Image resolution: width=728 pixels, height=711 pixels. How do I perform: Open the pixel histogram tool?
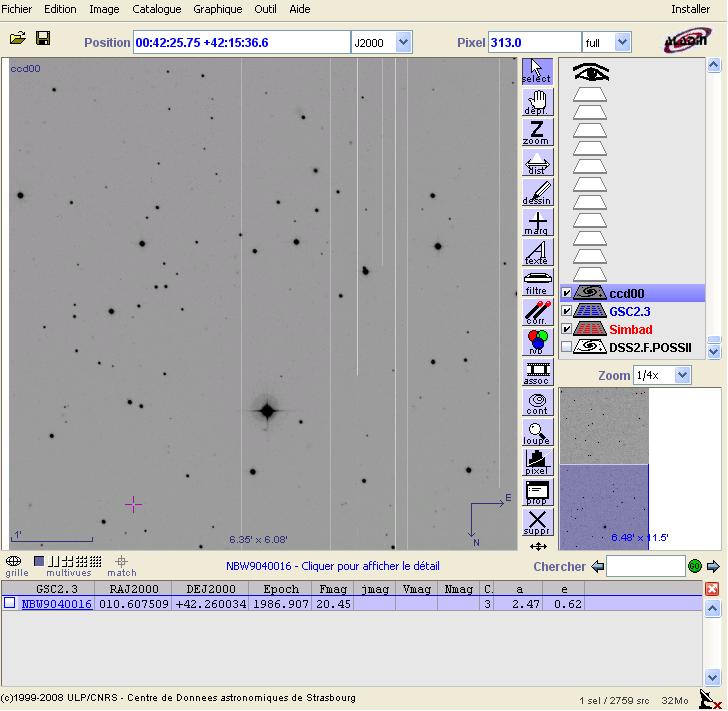[537, 462]
